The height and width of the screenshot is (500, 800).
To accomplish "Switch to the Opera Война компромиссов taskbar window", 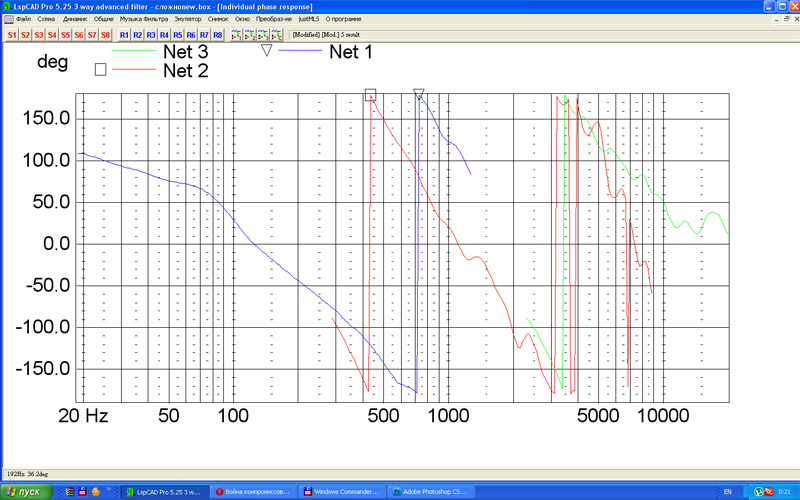I will tap(254, 492).
